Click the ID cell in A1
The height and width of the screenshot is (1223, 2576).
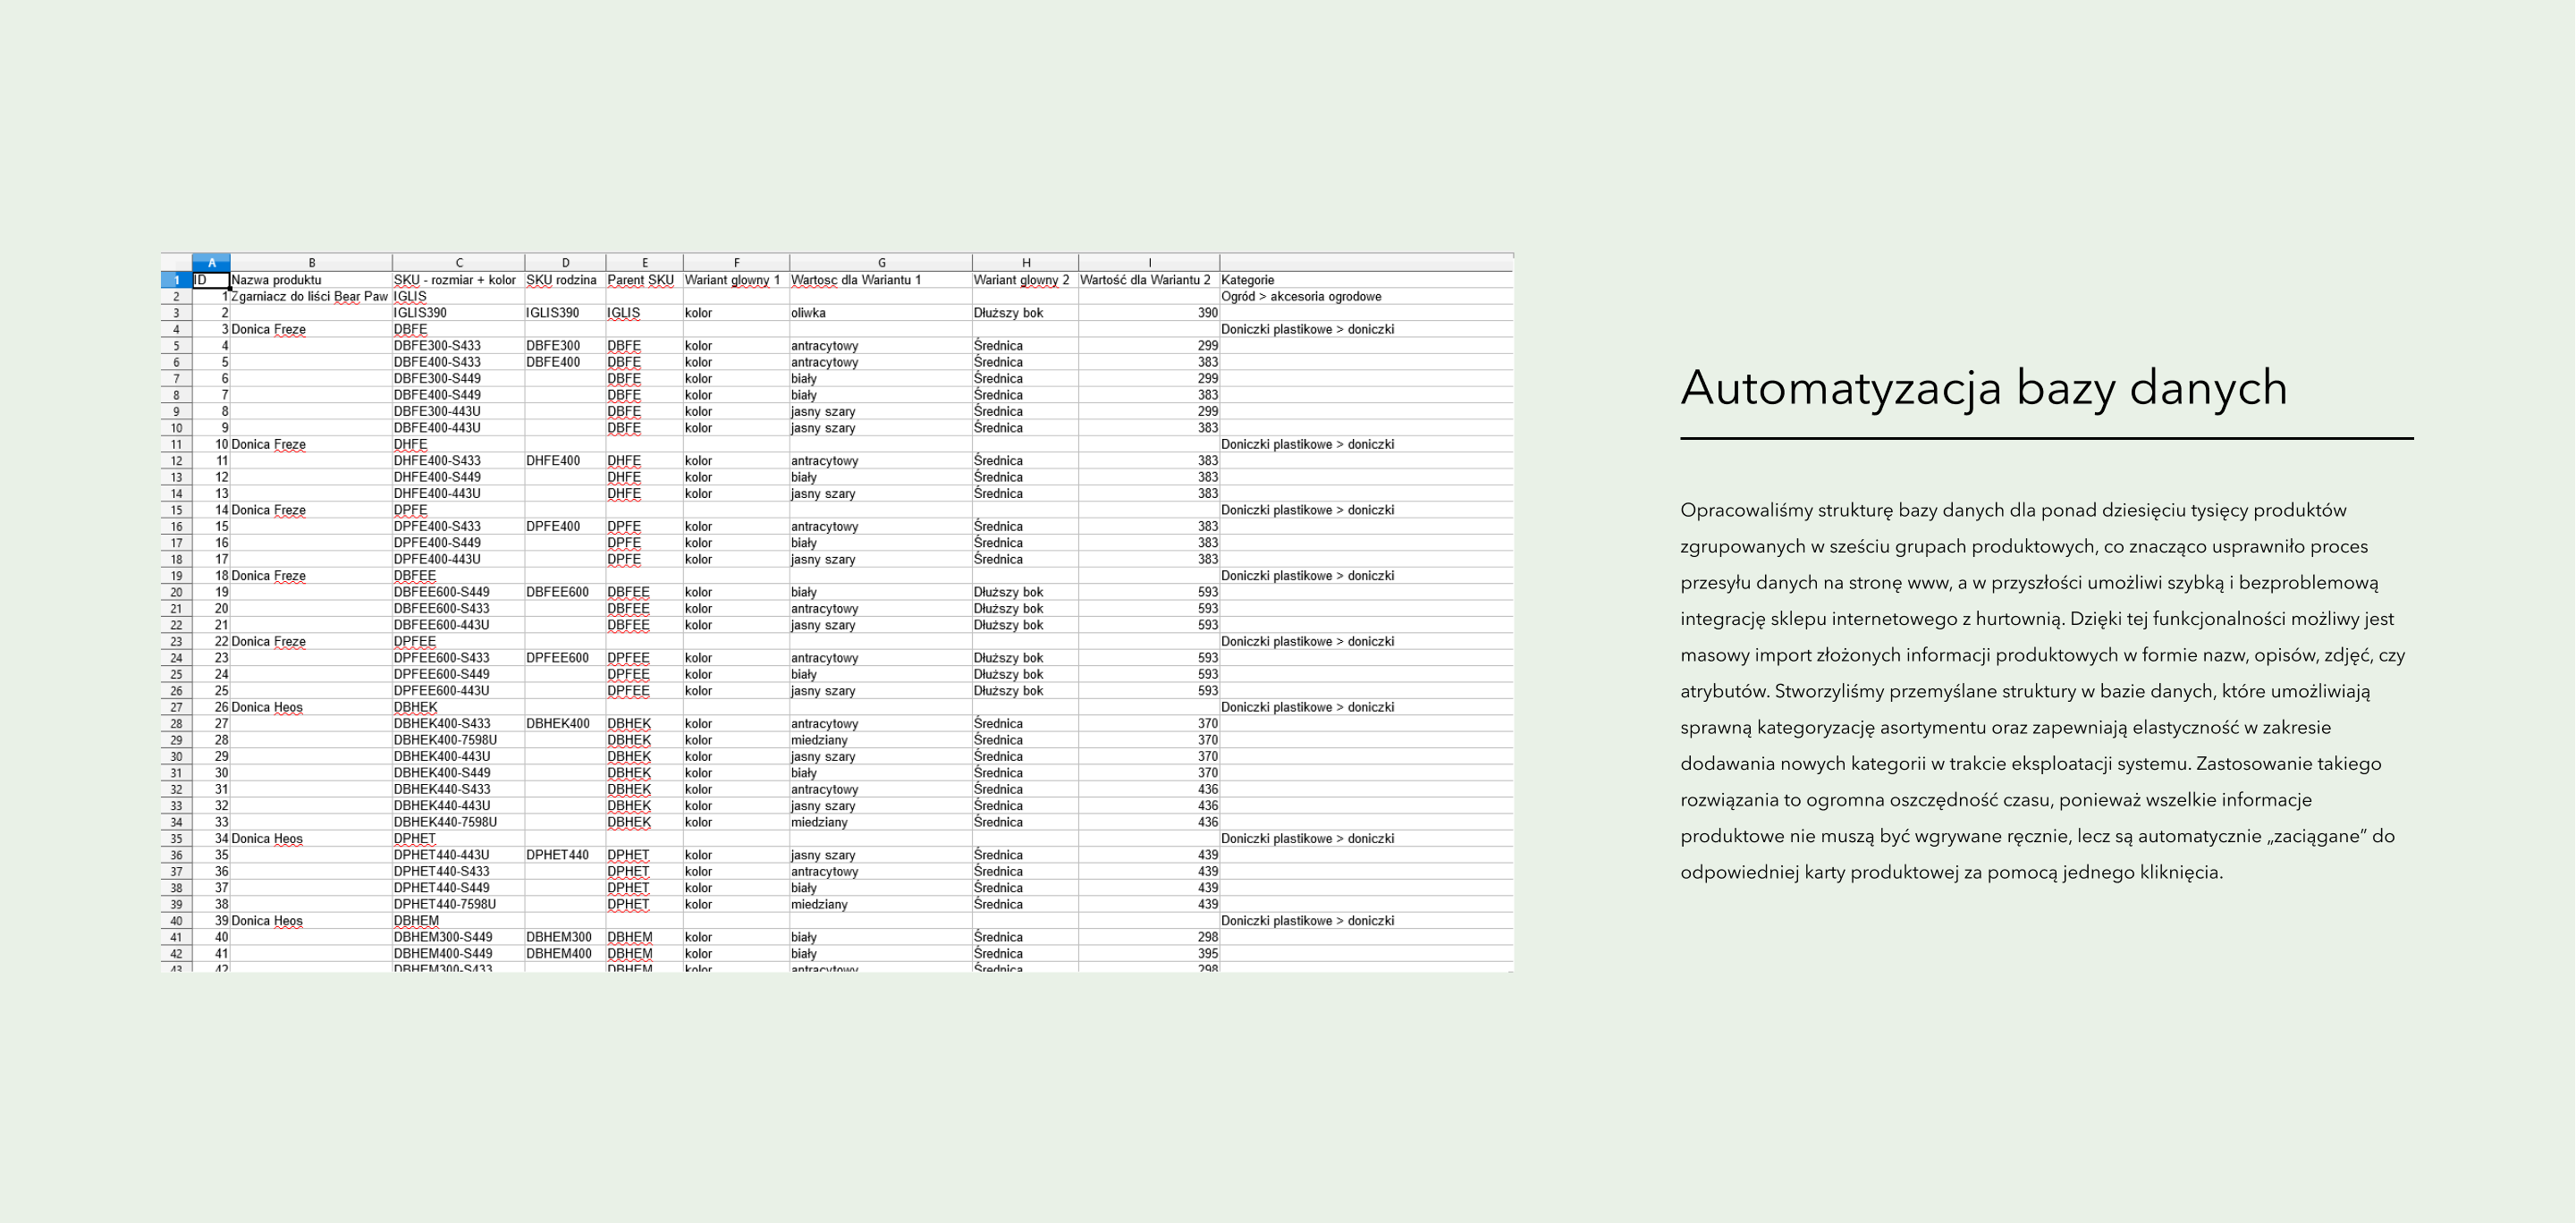(211, 280)
